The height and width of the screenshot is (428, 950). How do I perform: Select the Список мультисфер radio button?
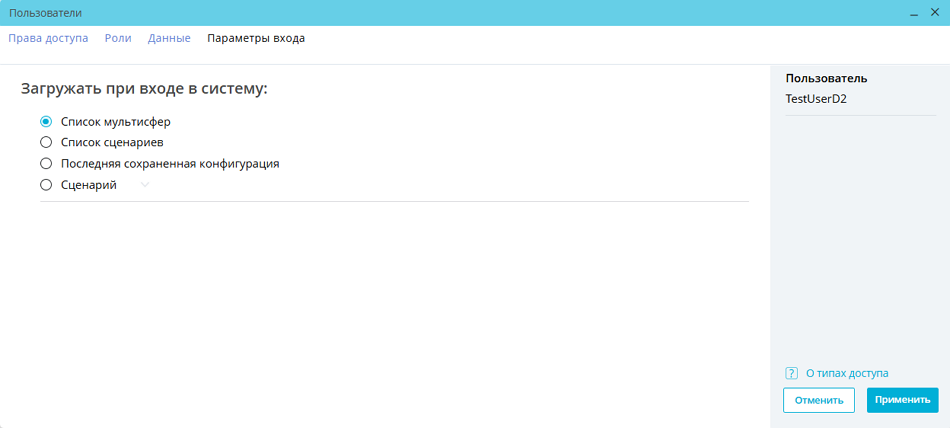coord(46,121)
